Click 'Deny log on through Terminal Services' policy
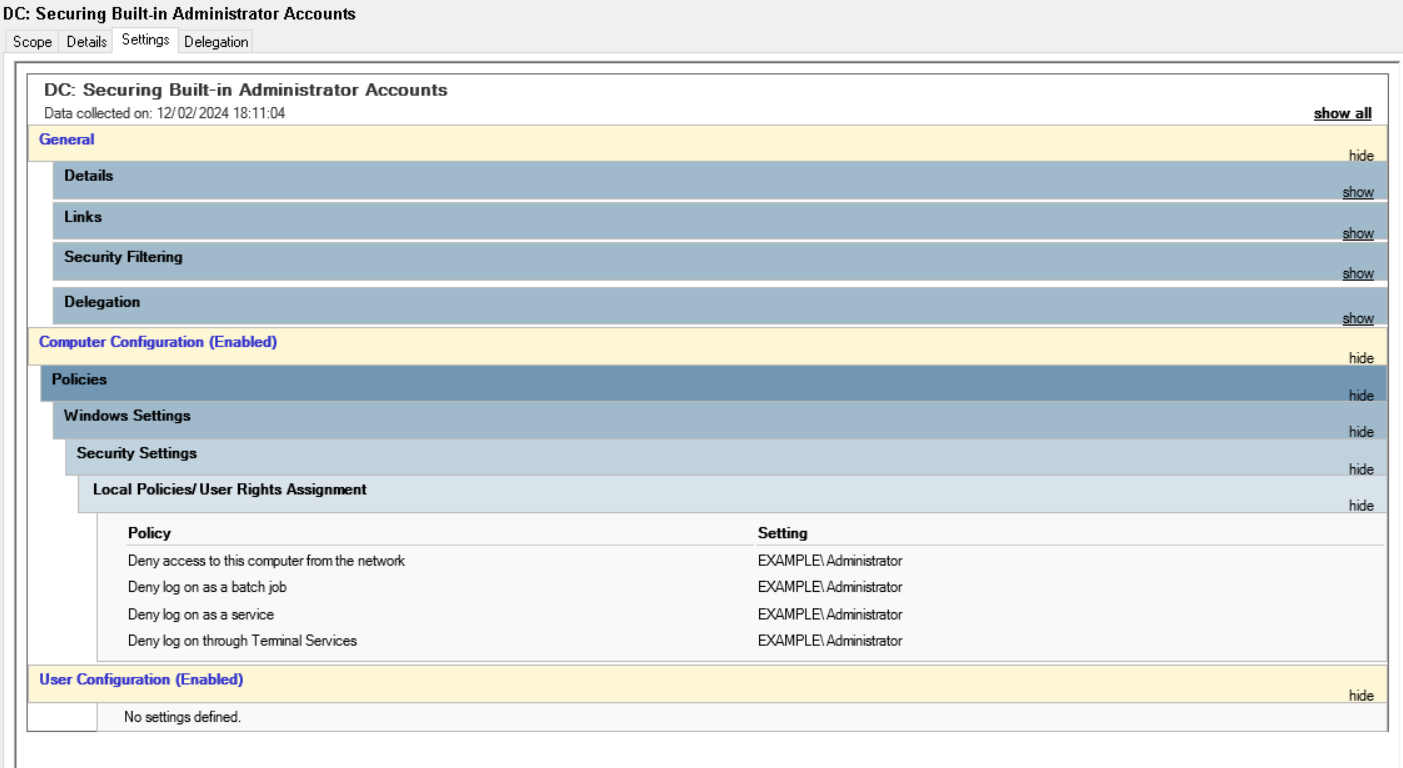 coord(242,641)
